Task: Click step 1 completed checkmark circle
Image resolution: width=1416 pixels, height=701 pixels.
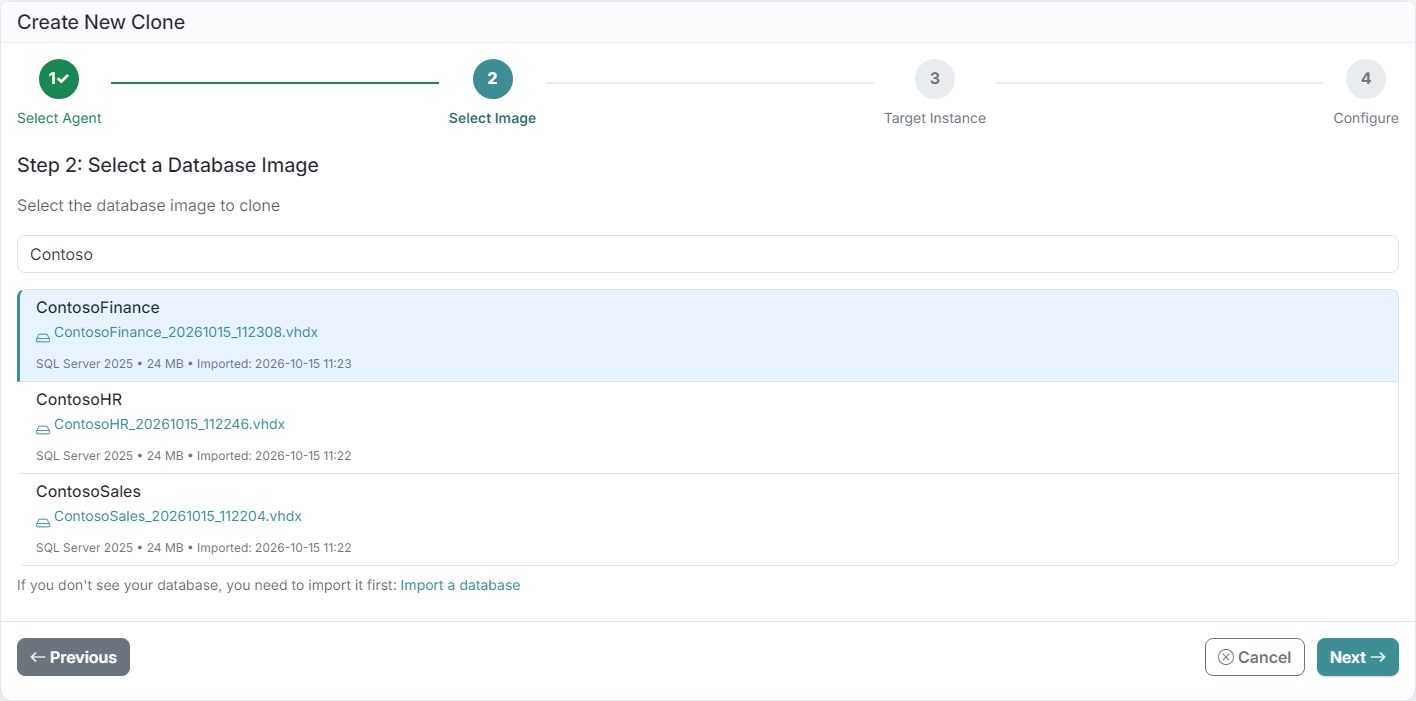Action: [x=59, y=79]
